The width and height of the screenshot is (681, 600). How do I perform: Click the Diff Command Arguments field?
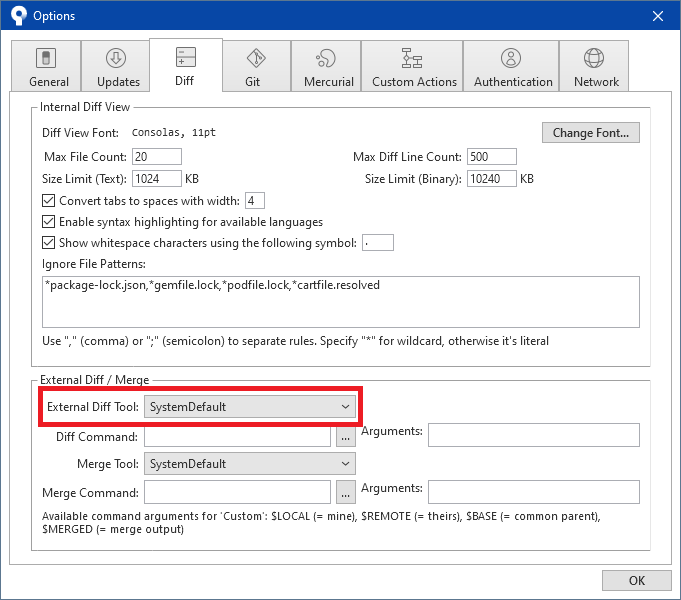point(534,435)
